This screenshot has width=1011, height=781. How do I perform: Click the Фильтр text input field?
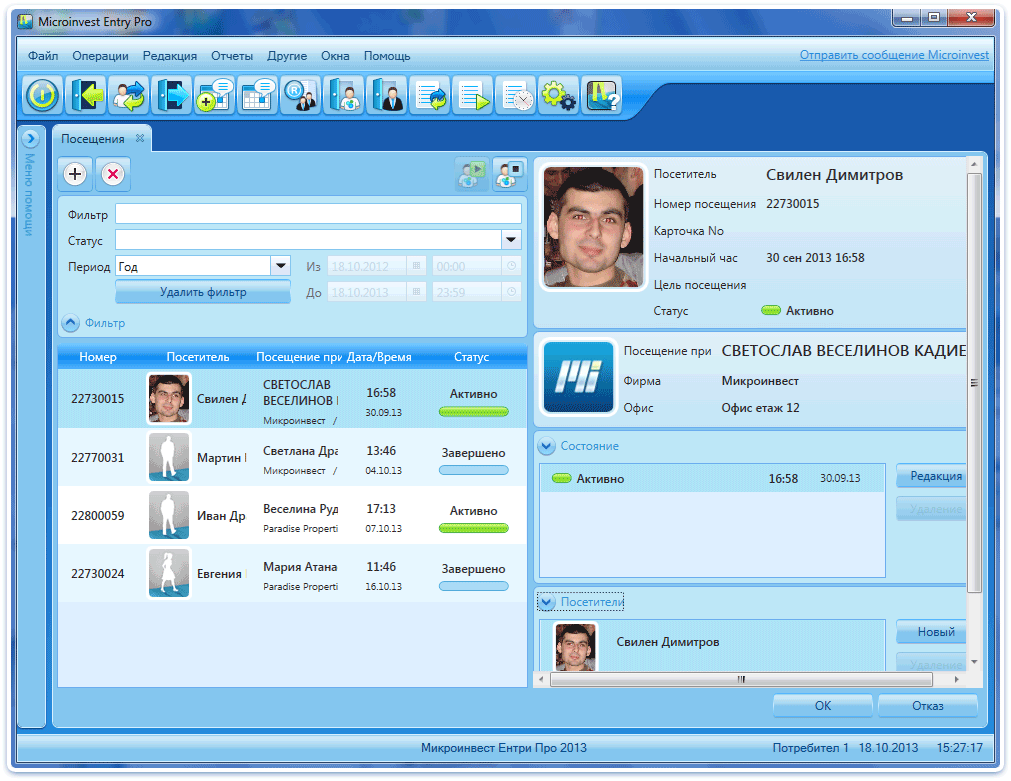319,214
